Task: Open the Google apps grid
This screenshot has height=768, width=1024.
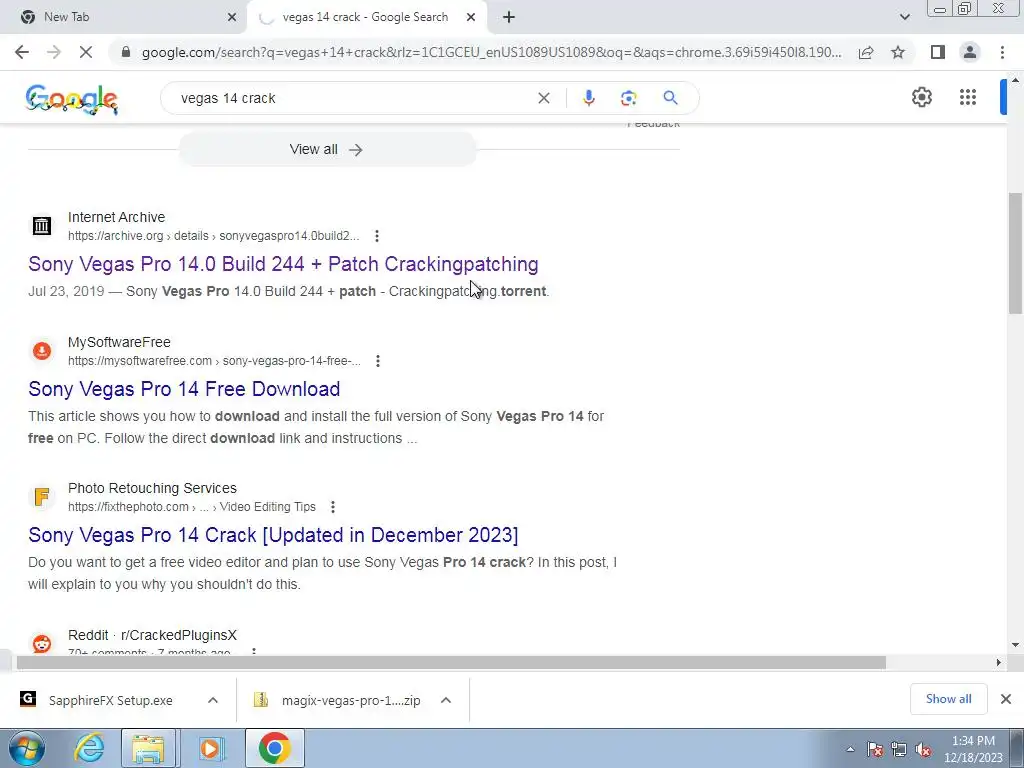Action: [968, 97]
